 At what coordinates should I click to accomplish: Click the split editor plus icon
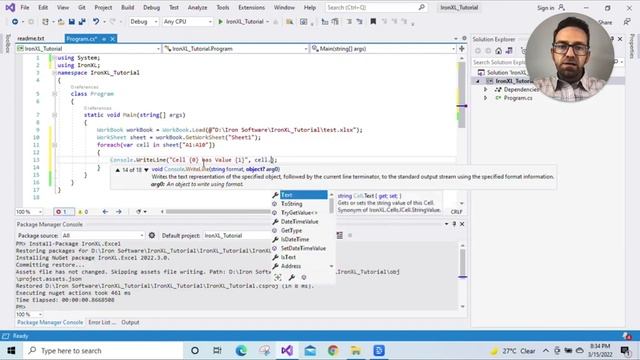click(462, 49)
